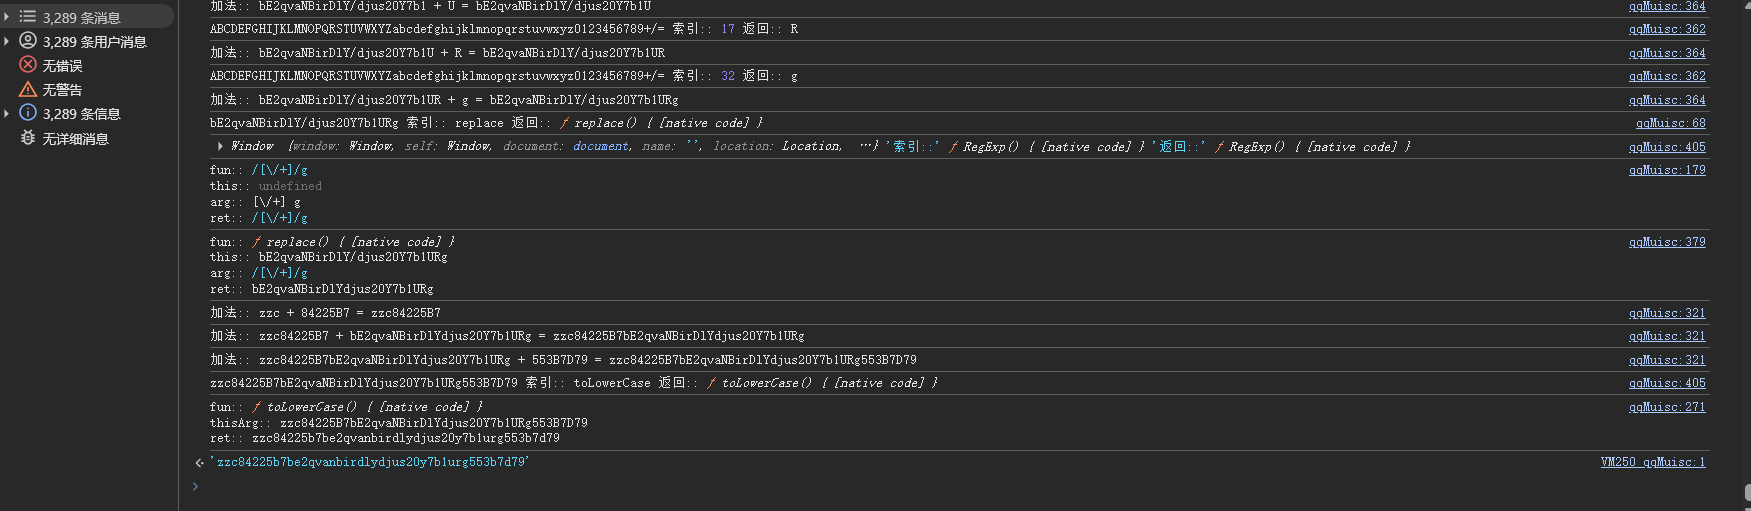Click 'ret:: bE2qvaNBirDlYdjus20Y7b1URg' line
This screenshot has width=1751, height=511.
322,289
